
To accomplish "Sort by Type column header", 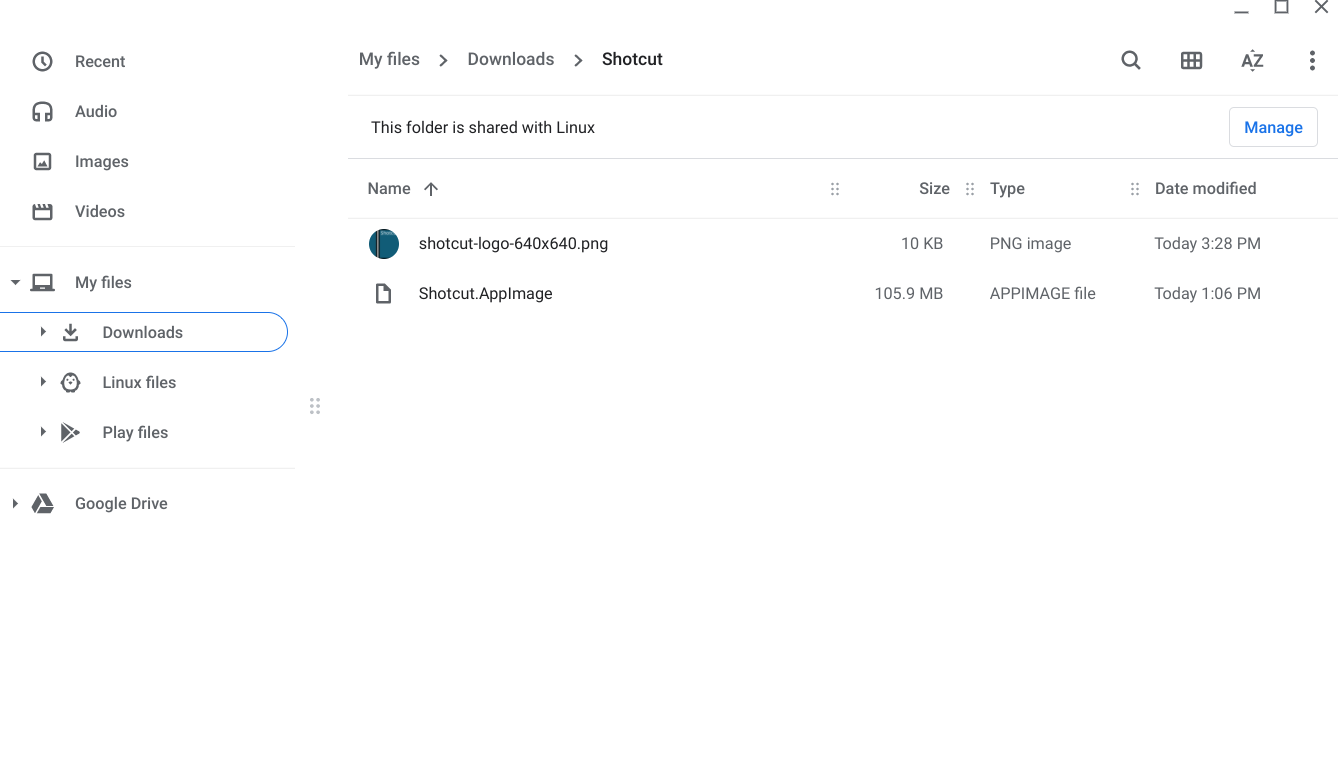I will (x=1007, y=188).
